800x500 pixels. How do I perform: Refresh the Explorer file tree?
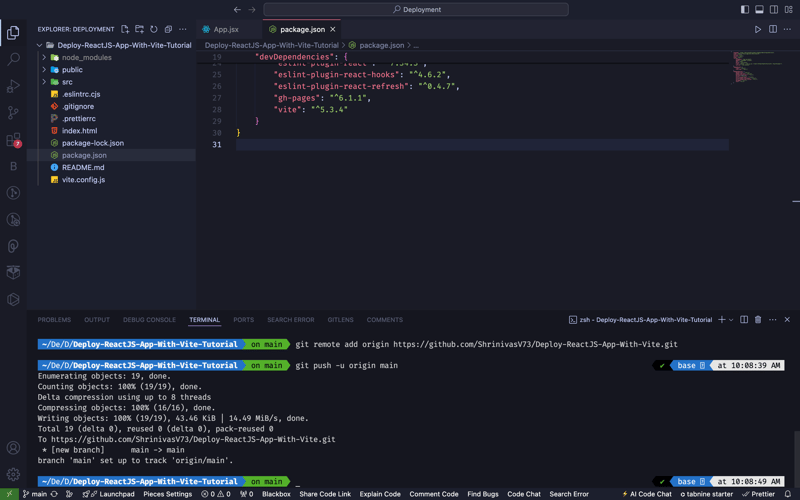(154, 29)
